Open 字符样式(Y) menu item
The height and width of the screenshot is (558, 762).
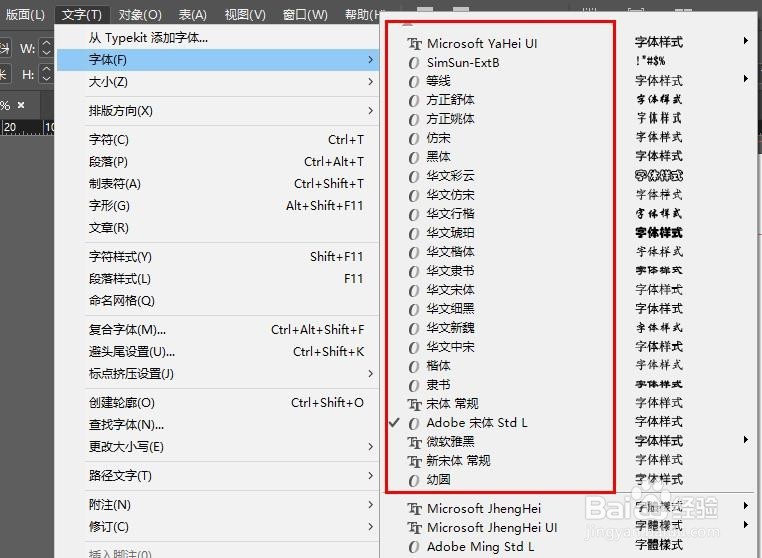pyautogui.click(x=217, y=257)
